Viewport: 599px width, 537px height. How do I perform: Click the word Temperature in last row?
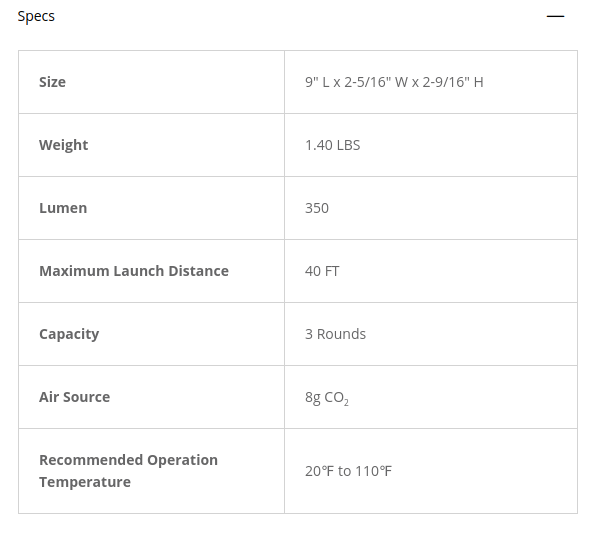[x=85, y=482]
